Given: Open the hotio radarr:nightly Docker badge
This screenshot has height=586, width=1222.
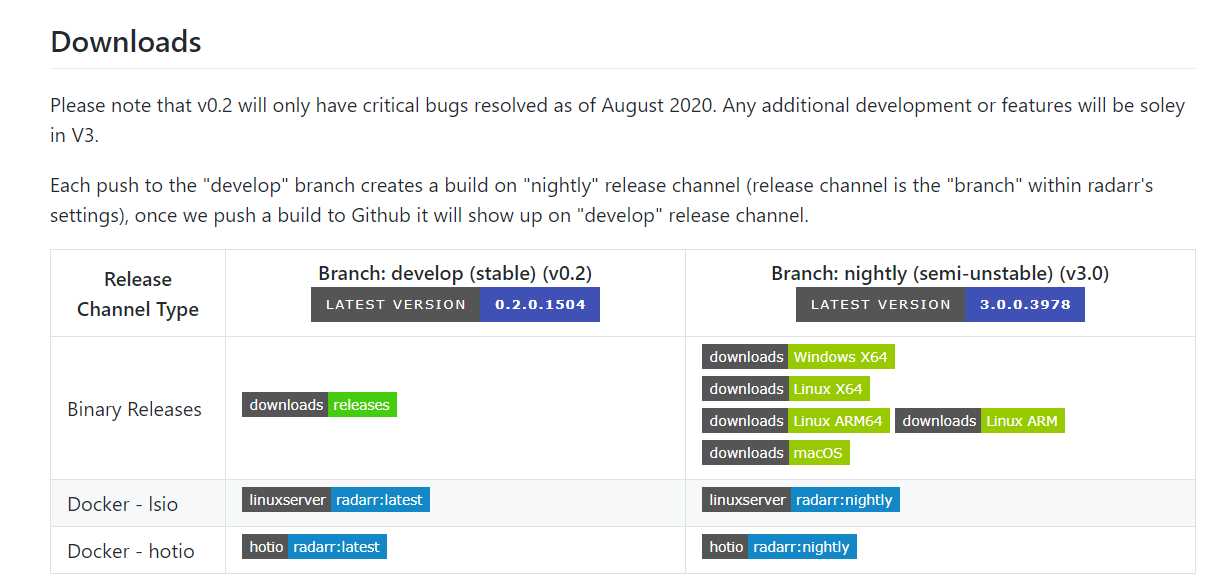Looking at the screenshot, I should coord(778,546).
